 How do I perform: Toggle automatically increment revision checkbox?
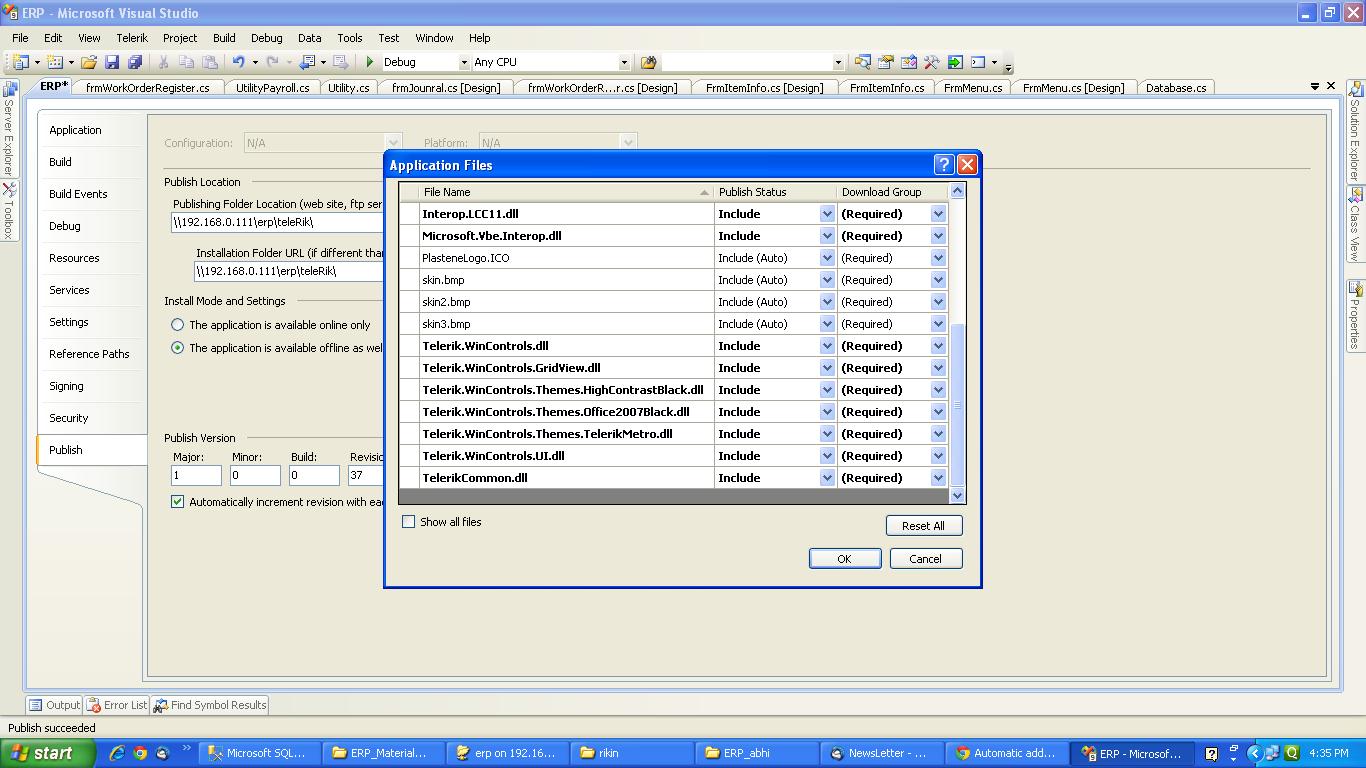[177, 501]
